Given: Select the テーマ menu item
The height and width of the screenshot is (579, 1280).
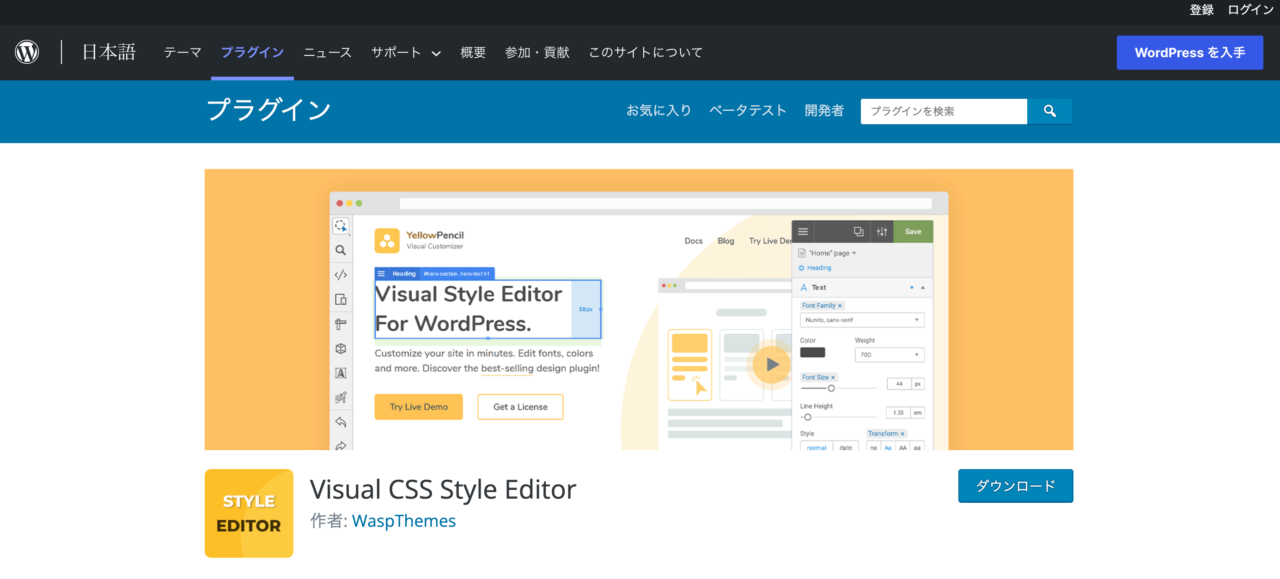Looking at the screenshot, I should click(182, 52).
